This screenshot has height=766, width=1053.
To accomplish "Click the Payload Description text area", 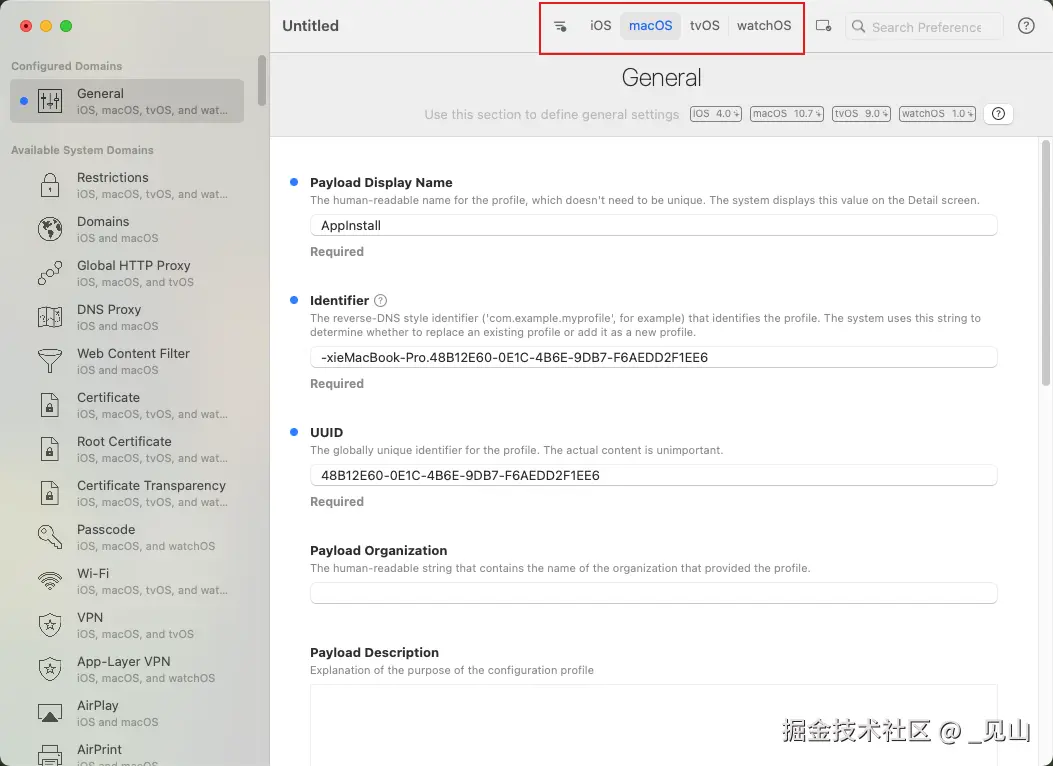I will click(x=653, y=725).
